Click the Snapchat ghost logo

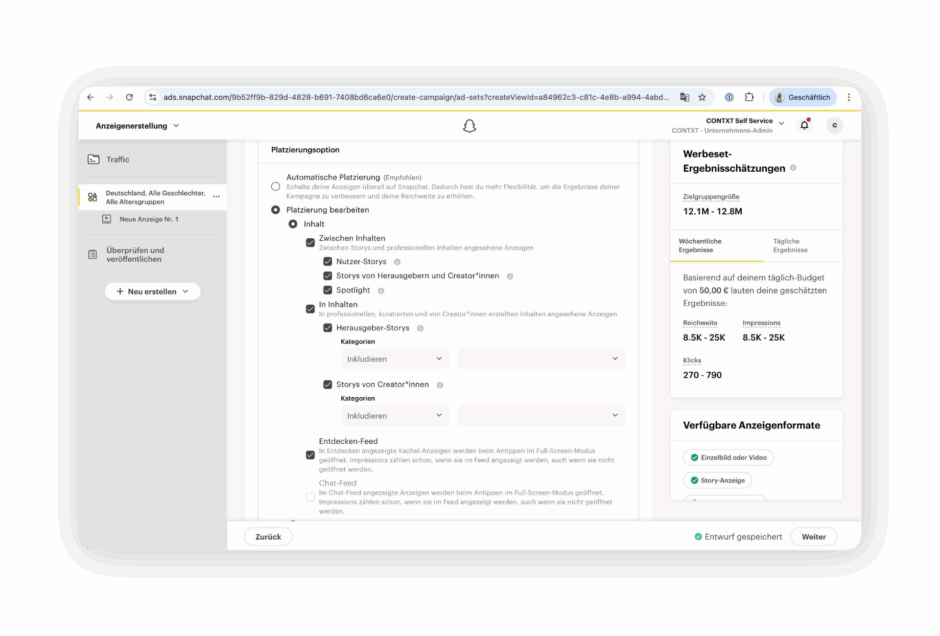469,126
